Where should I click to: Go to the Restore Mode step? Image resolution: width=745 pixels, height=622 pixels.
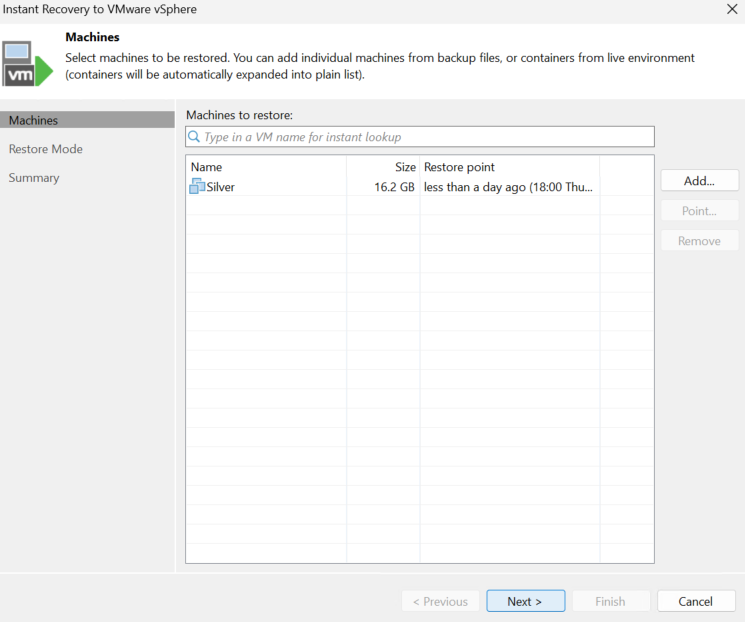46,149
